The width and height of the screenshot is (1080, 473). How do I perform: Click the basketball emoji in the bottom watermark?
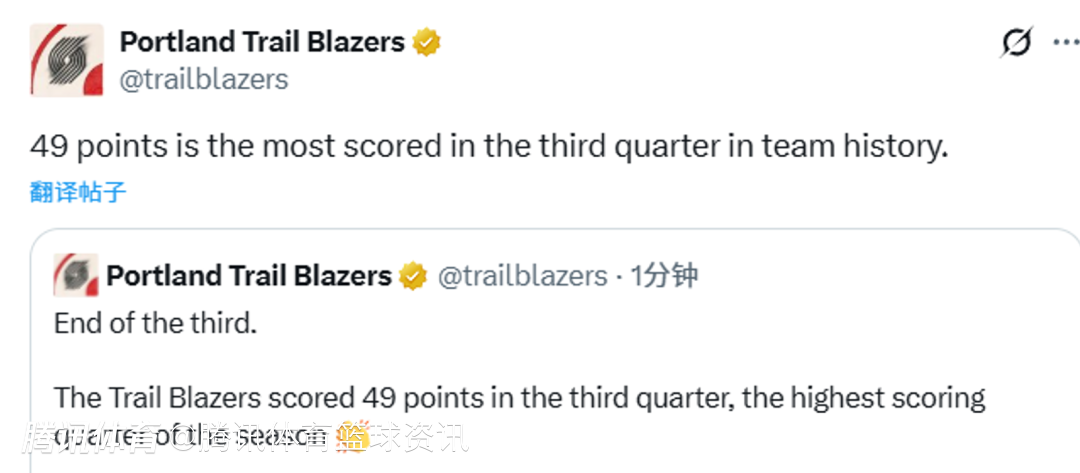[x=350, y=436]
